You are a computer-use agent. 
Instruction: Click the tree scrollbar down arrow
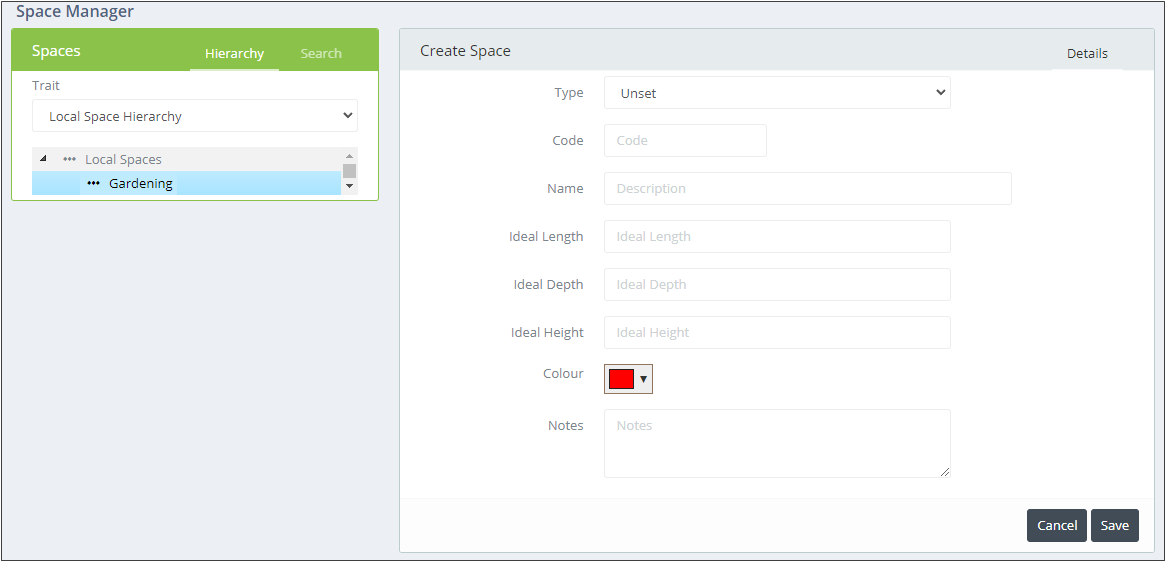click(350, 186)
